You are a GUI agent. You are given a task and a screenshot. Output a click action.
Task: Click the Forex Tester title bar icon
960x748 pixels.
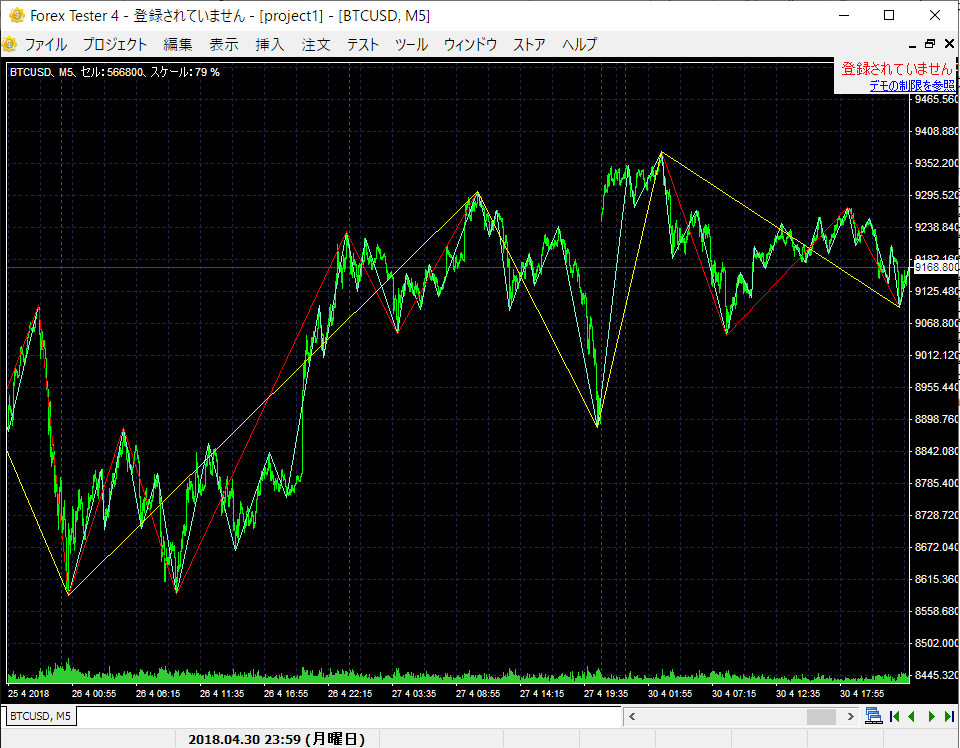tap(17, 15)
